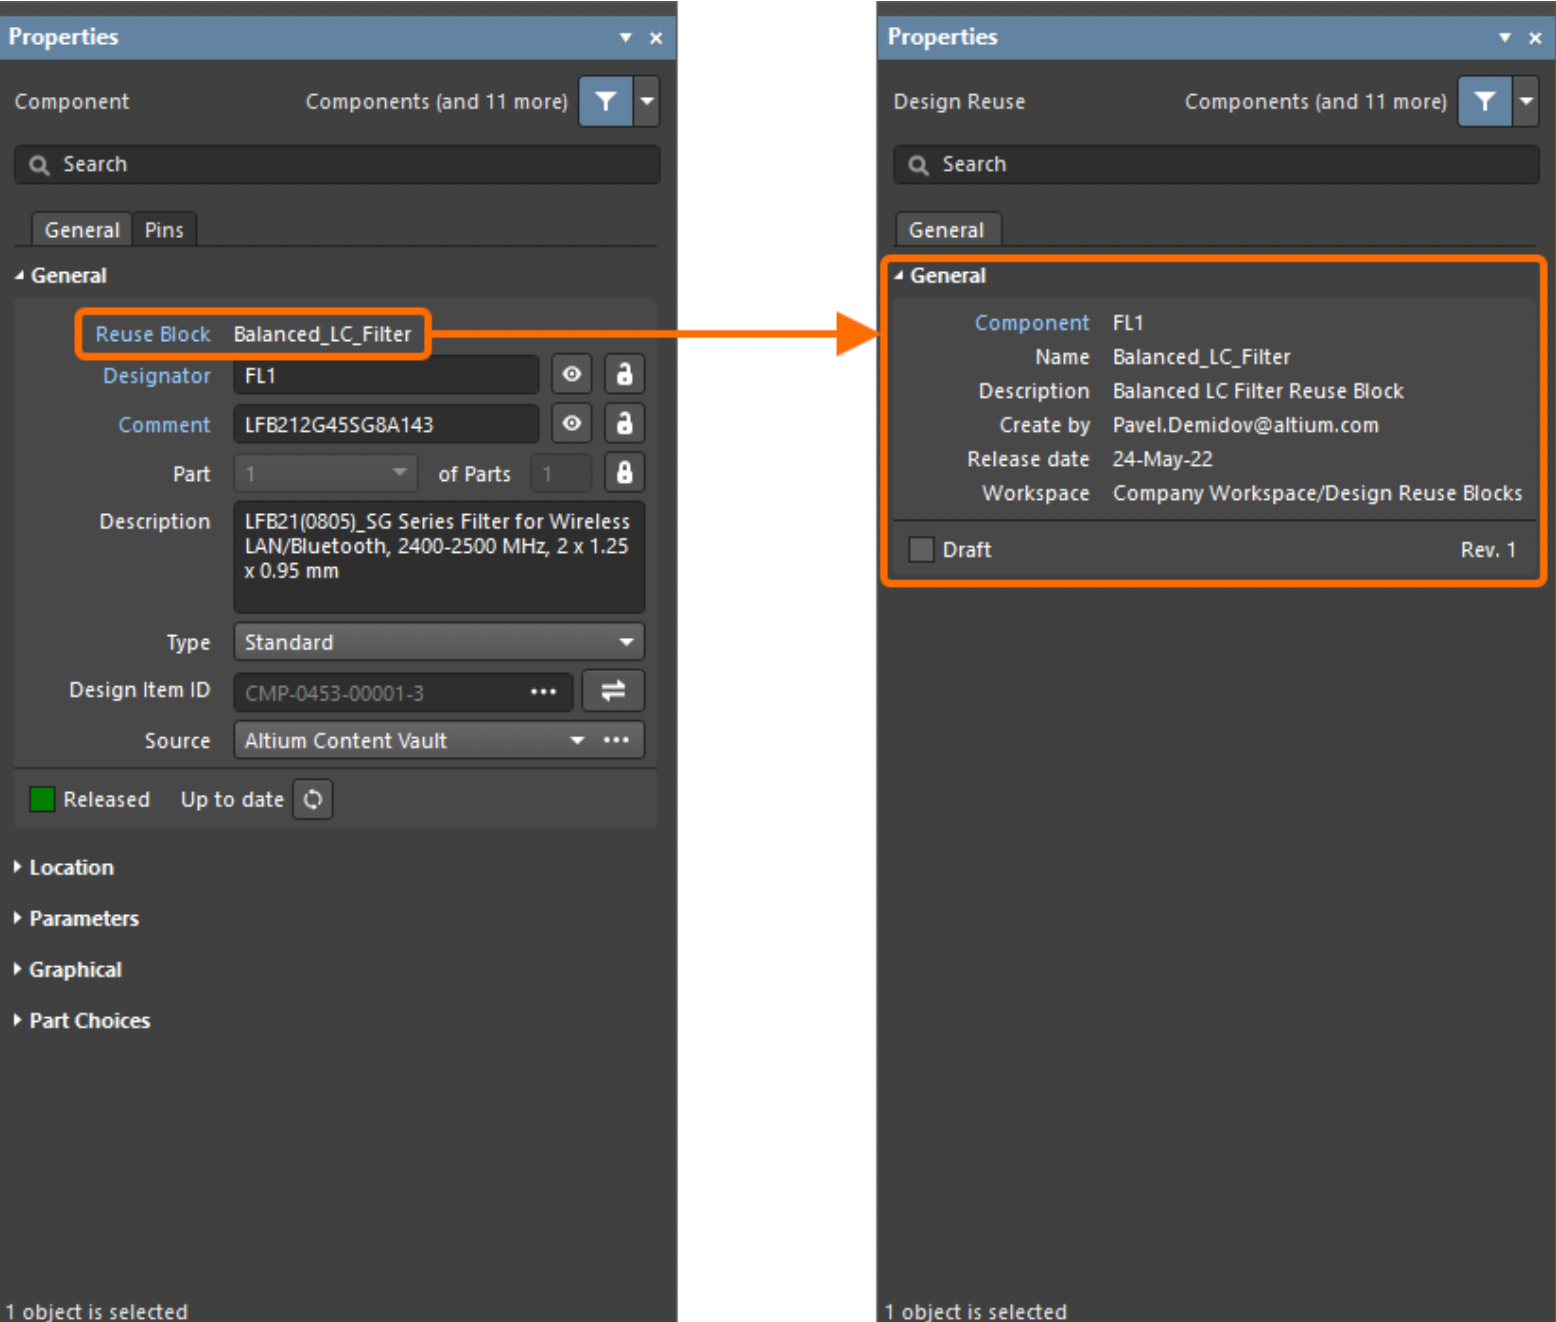Expand the Location section

[71, 867]
